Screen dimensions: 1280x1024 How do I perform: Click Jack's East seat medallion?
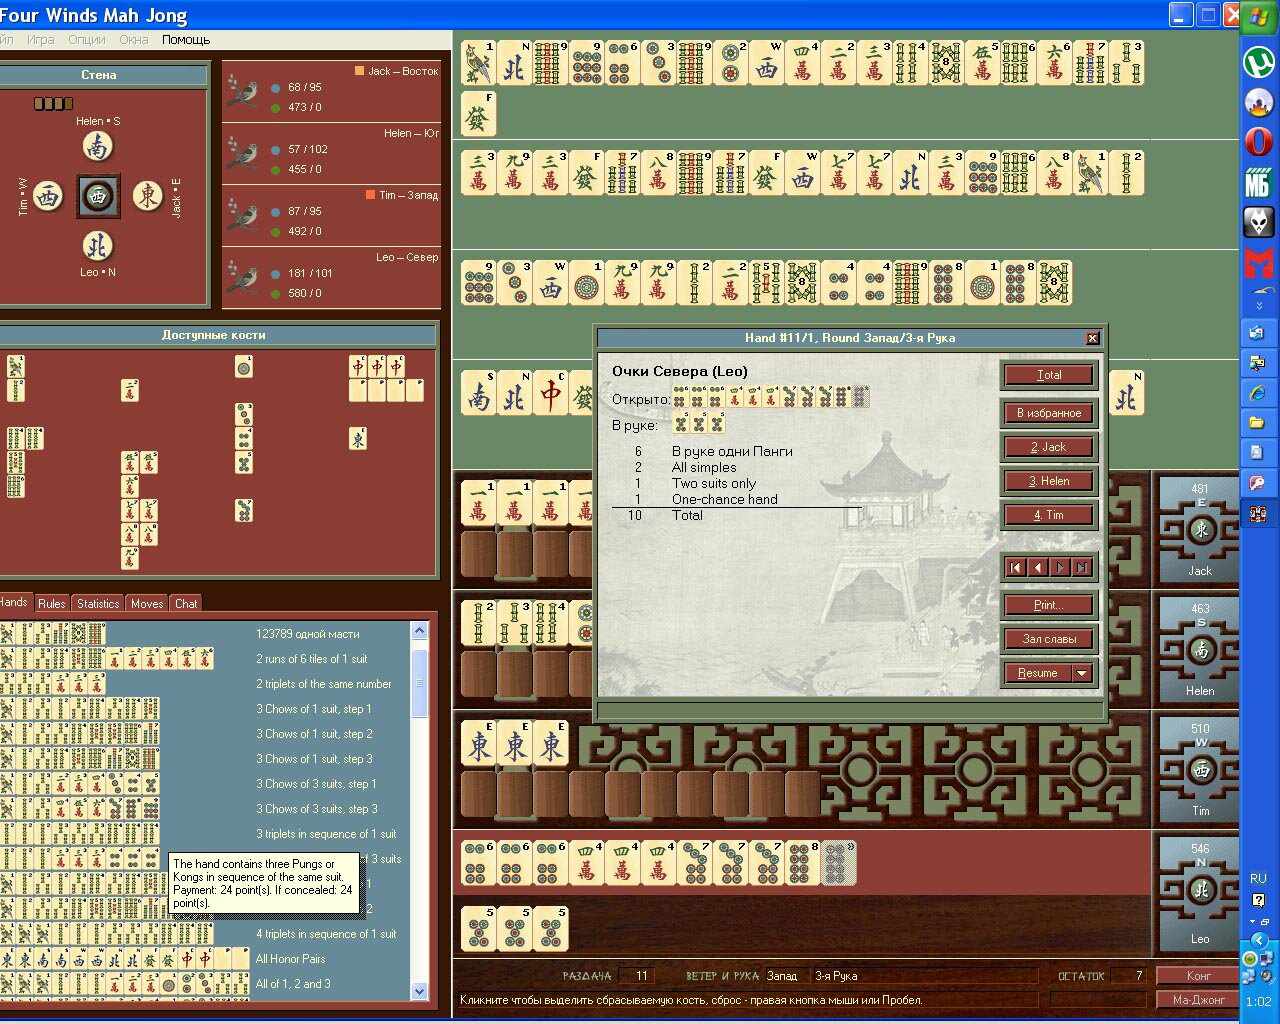click(x=1201, y=530)
